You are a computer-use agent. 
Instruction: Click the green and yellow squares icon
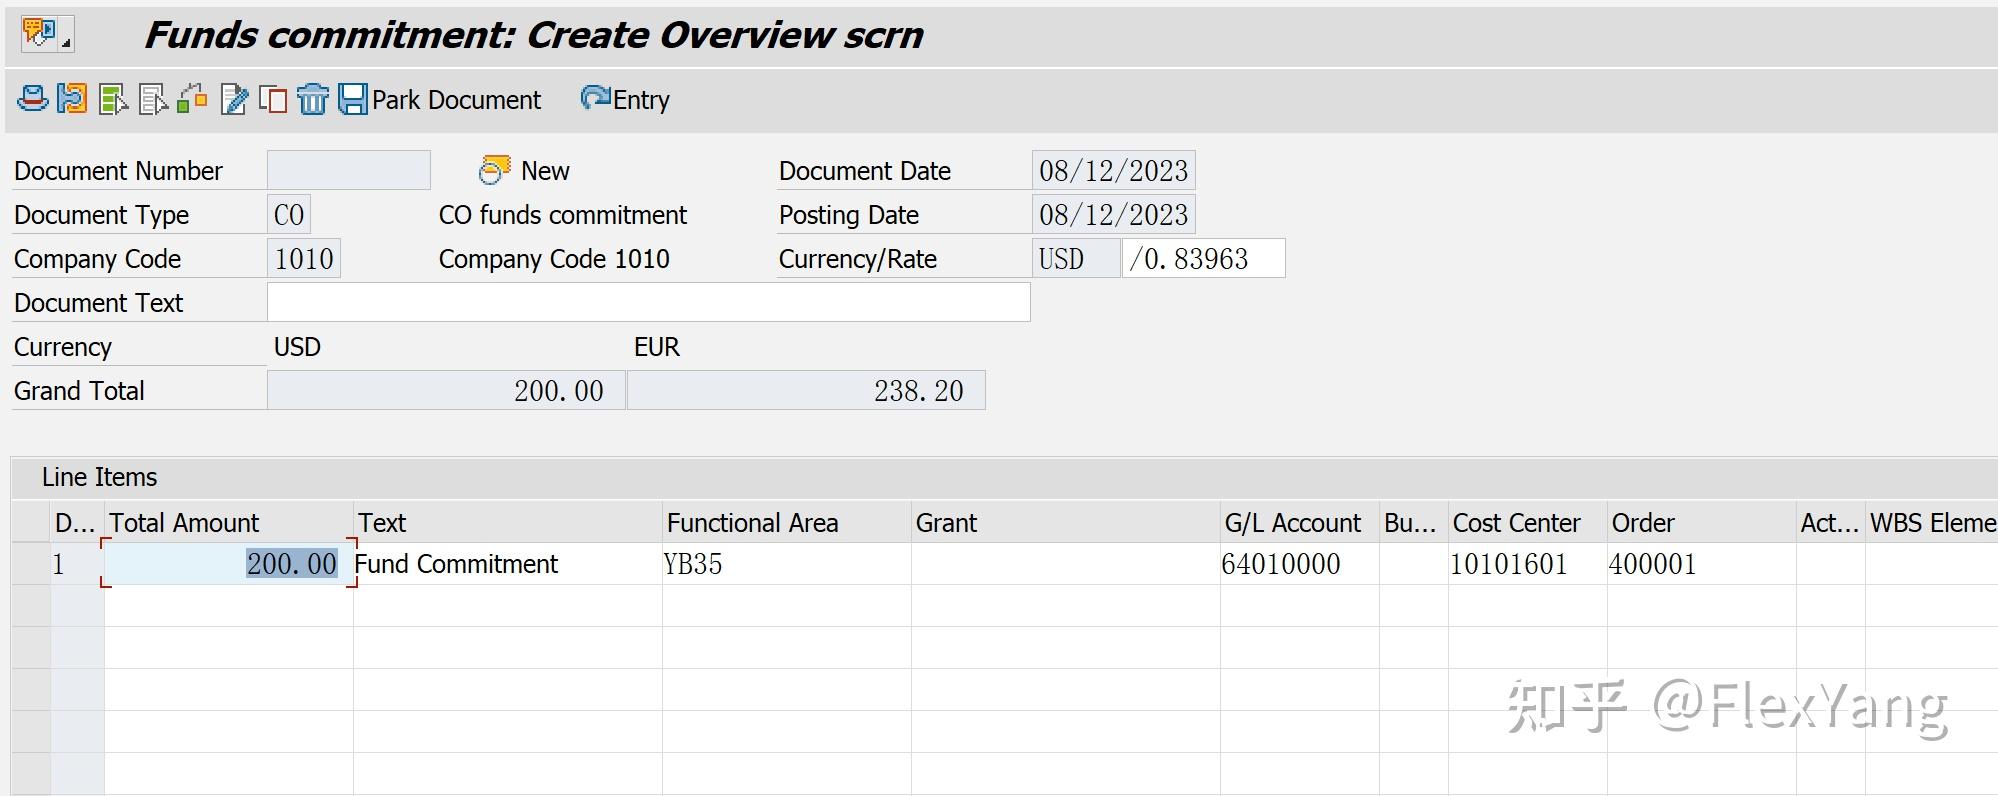tap(192, 99)
